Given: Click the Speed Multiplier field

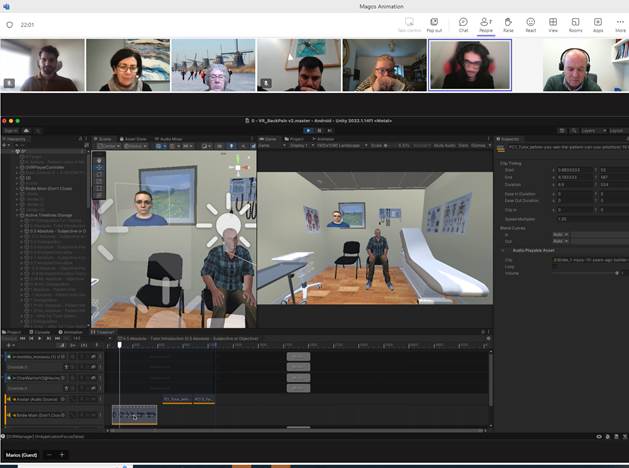Looking at the screenshot, I should click(592, 219).
